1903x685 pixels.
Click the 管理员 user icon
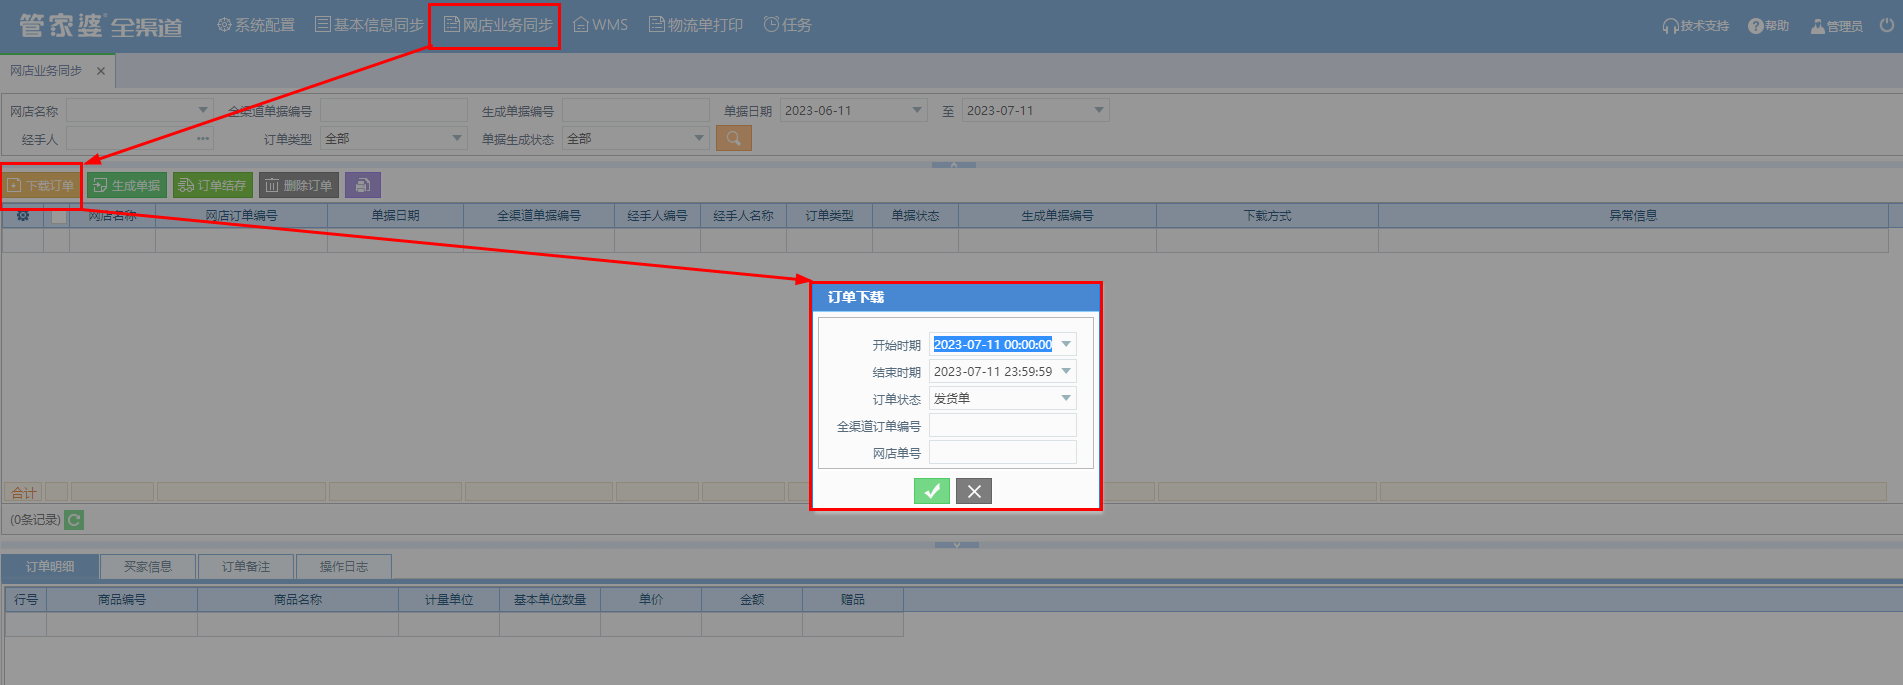1817,26
